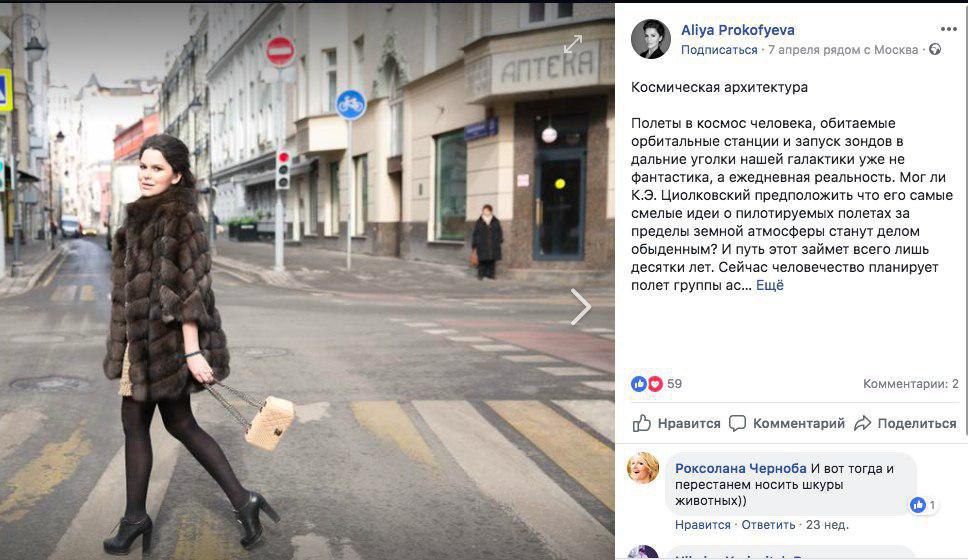Reply to comment with Ответить
968x560 pixels.
(768, 525)
